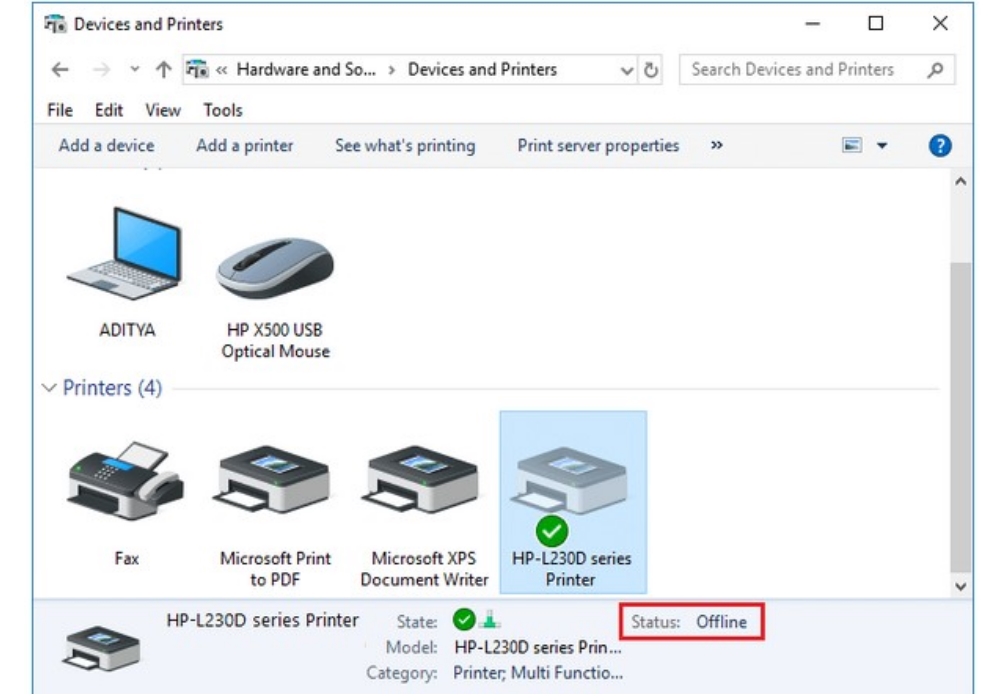Click See what's printing
The height and width of the screenshot is (700, 1000).
pos(405,146)
